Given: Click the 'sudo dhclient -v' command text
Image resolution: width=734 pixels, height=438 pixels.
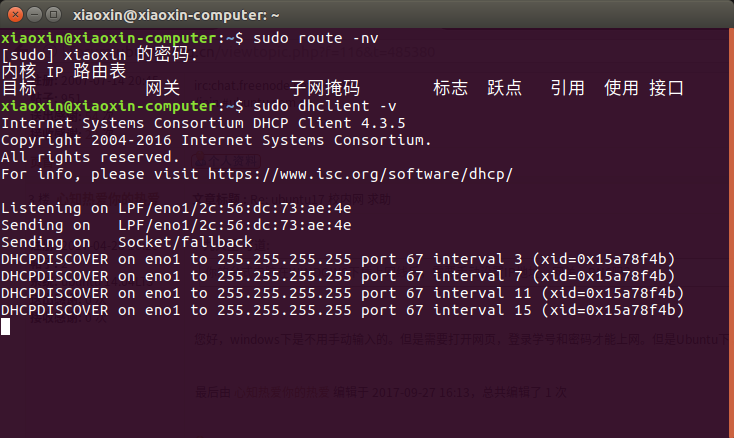Looking at the screenshot, I should 325,106.
